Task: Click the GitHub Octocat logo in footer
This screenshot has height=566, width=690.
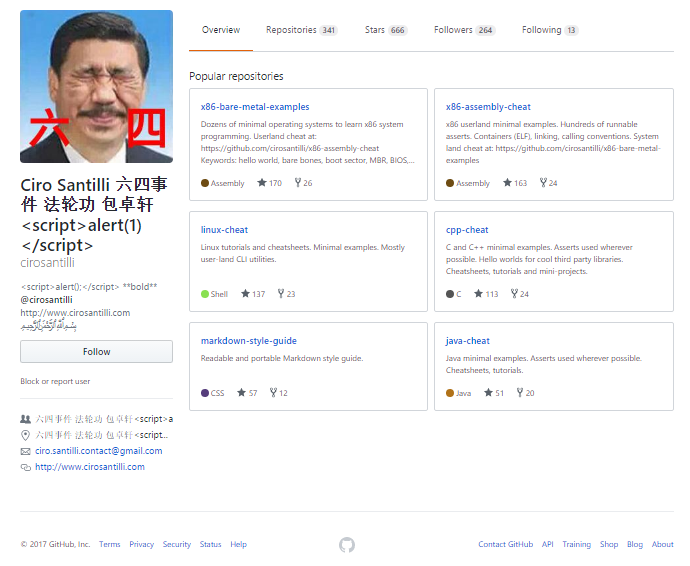Action: [347, 545]
